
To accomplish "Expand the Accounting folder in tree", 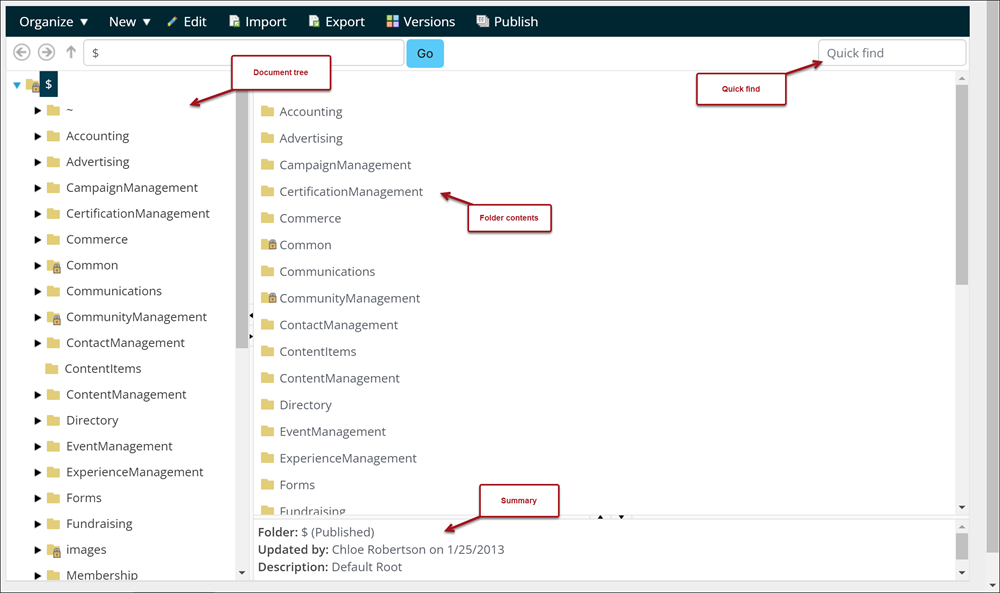I will [38, 136].
